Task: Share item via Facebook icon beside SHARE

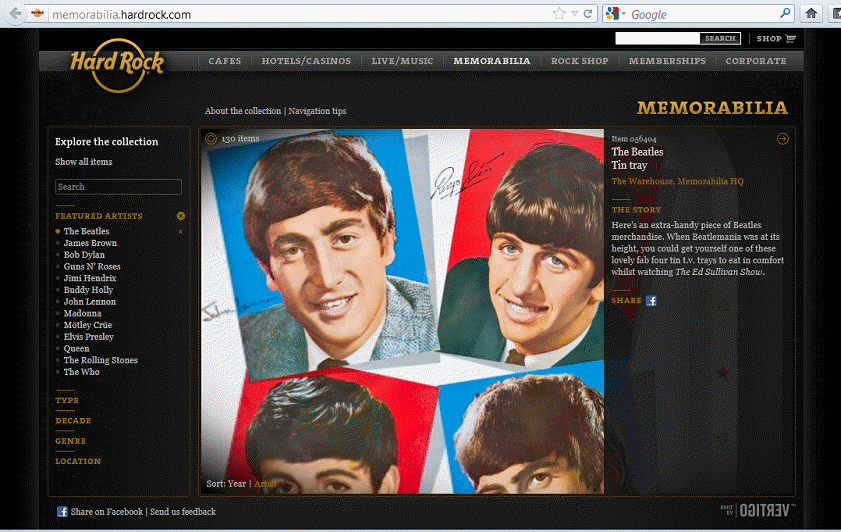Action: [651, 300]
